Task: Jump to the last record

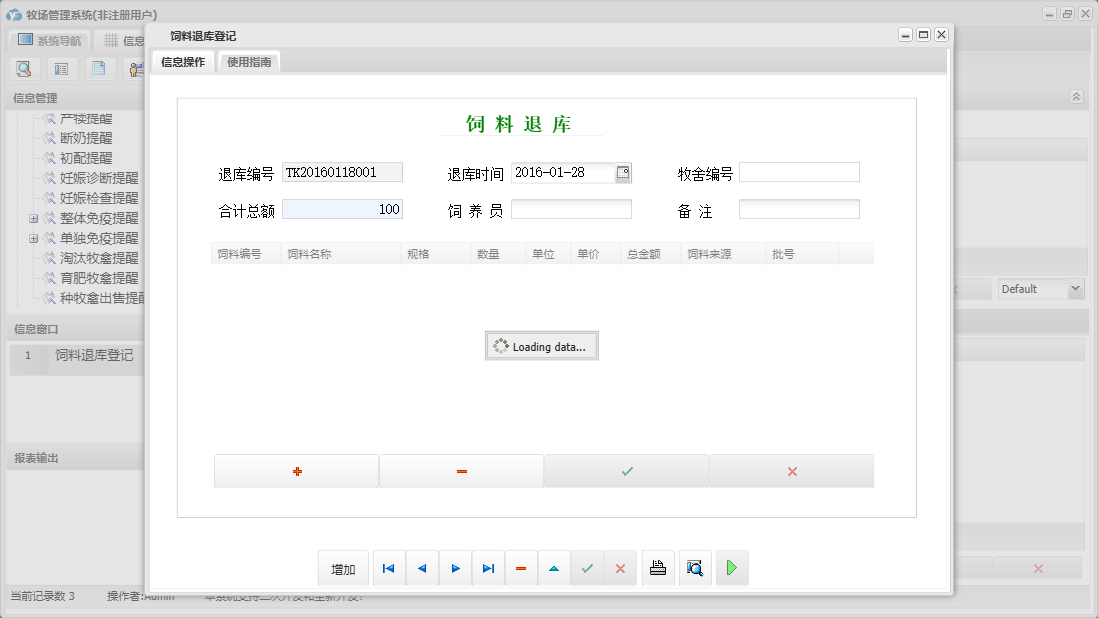Action: (488, 568)
